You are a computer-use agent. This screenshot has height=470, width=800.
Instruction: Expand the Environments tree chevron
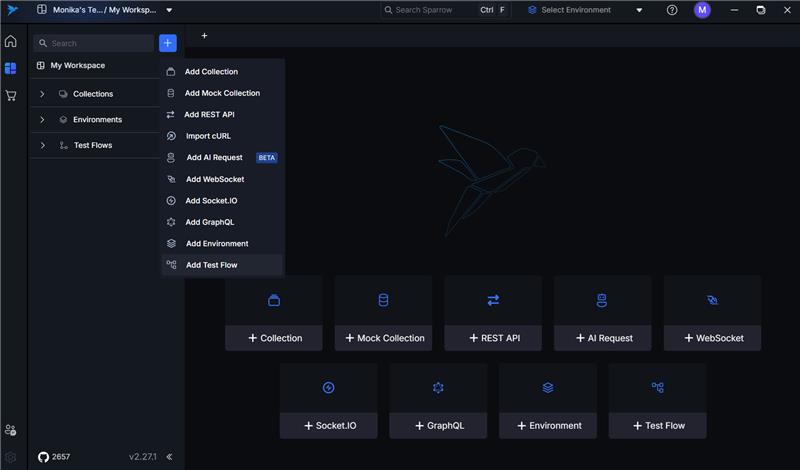42,119
